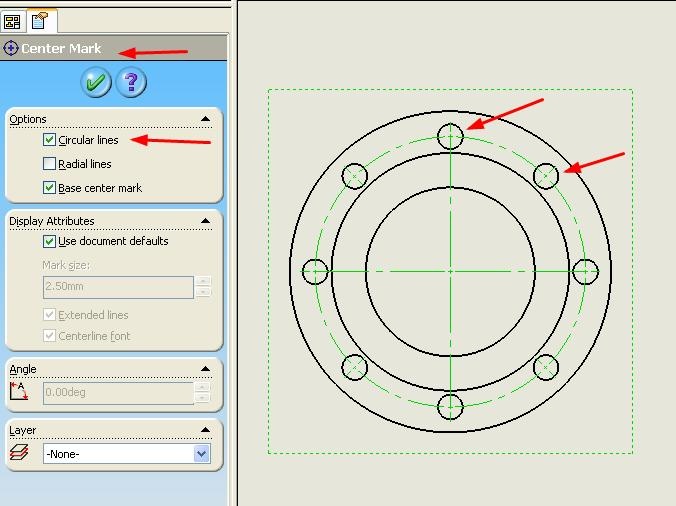Click the Center Mark panel title text
The height and width of the screenshot is (506, 676).
[61, 48]
